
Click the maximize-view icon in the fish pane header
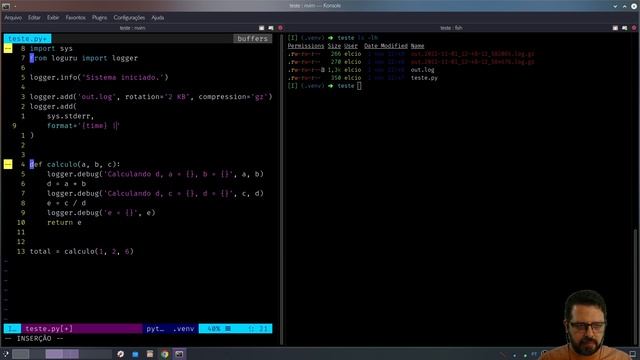pyautogui.click(x=615, y=28)
